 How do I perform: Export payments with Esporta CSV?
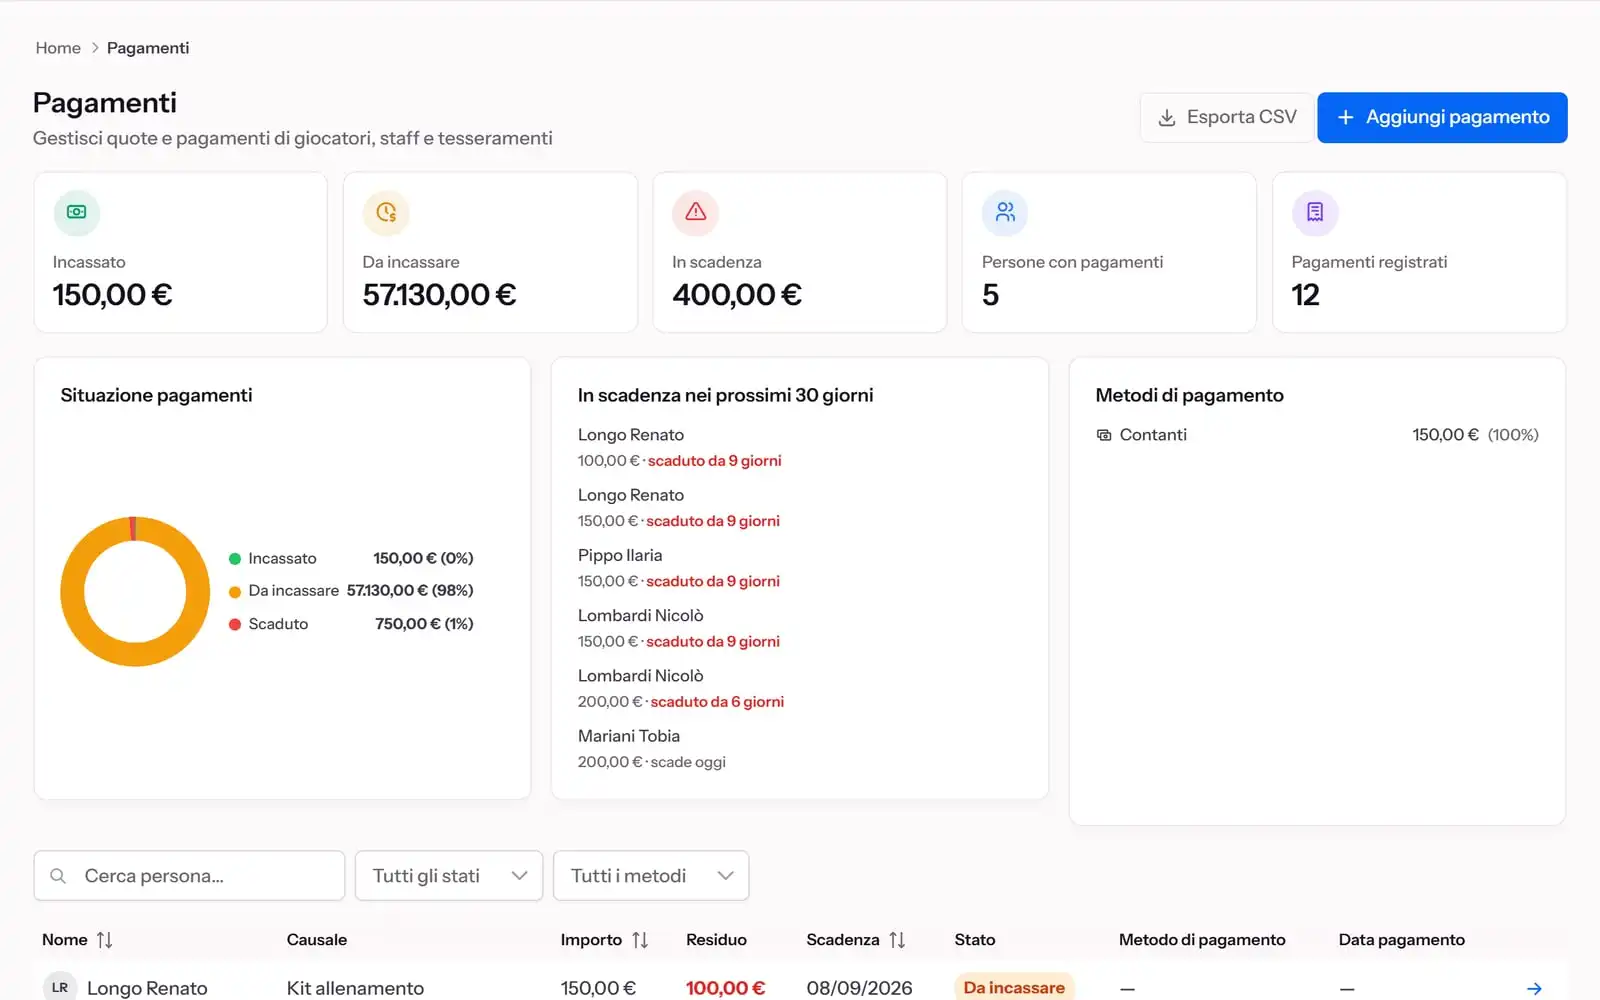coord(1226,117)
